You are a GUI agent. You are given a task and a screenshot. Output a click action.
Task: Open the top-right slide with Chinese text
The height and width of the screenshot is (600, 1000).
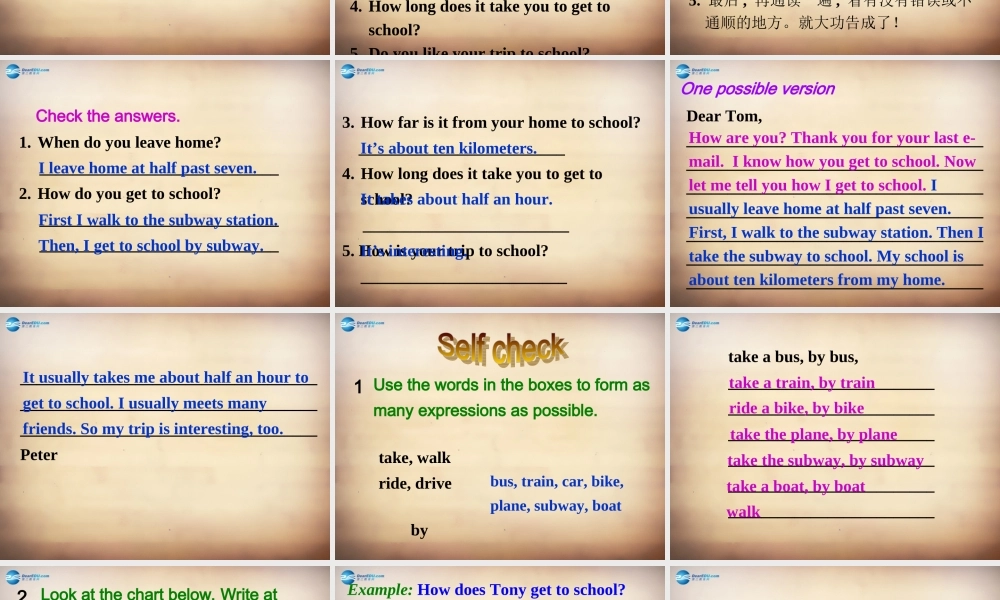834,27
